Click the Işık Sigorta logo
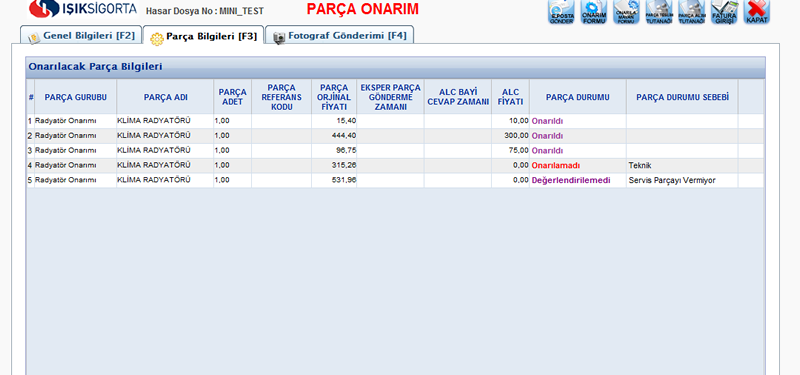 pos(83,9)
